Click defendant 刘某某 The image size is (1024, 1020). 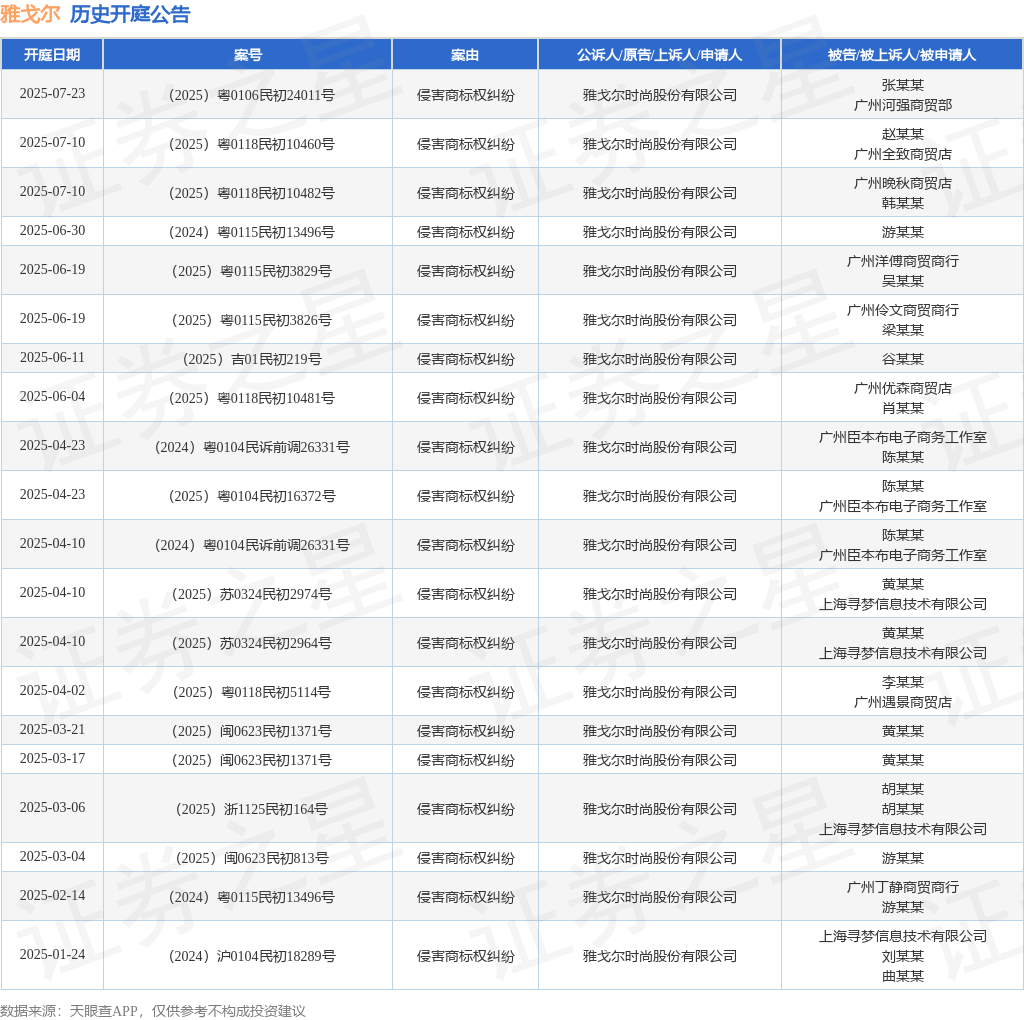[903, 956]
